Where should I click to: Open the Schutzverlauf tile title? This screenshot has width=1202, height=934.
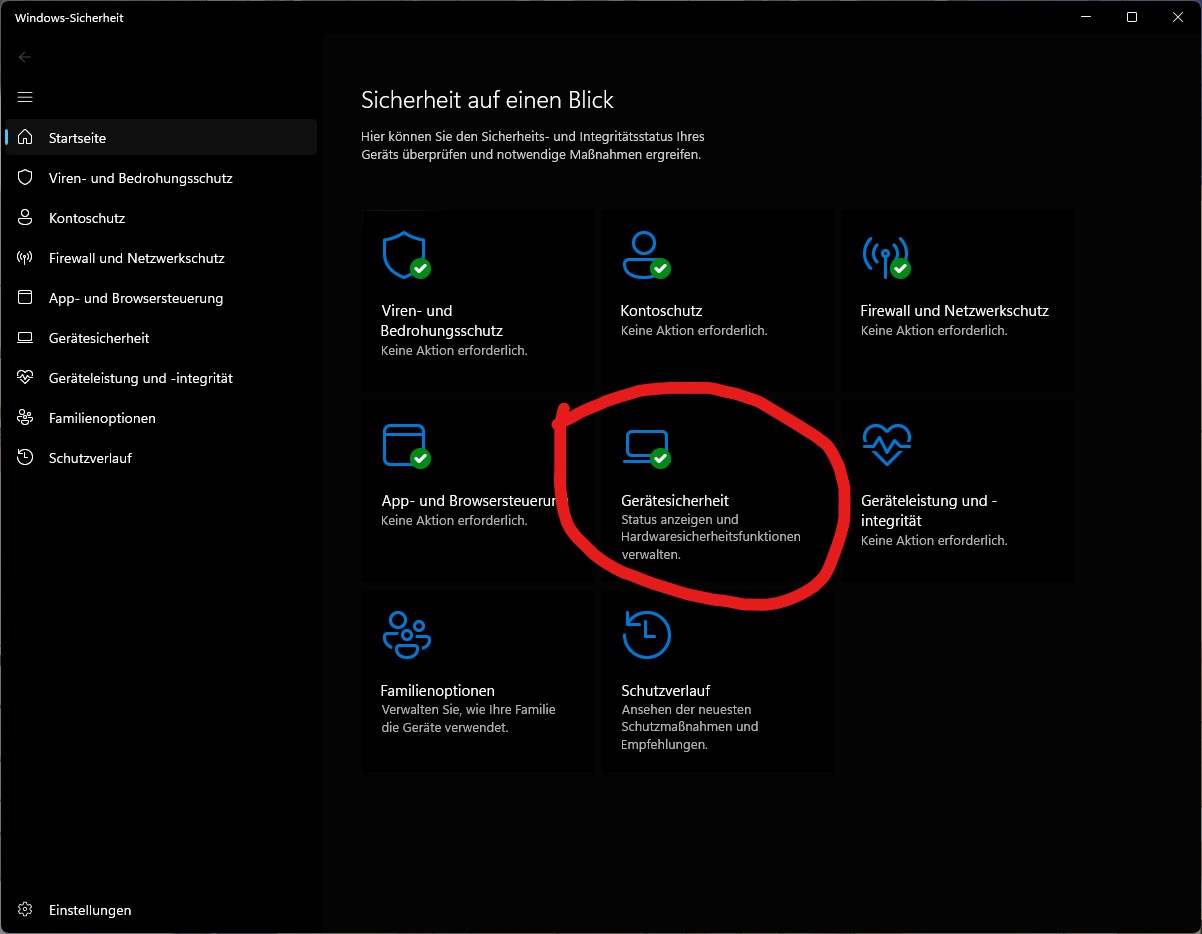click(x=666, y=691)
